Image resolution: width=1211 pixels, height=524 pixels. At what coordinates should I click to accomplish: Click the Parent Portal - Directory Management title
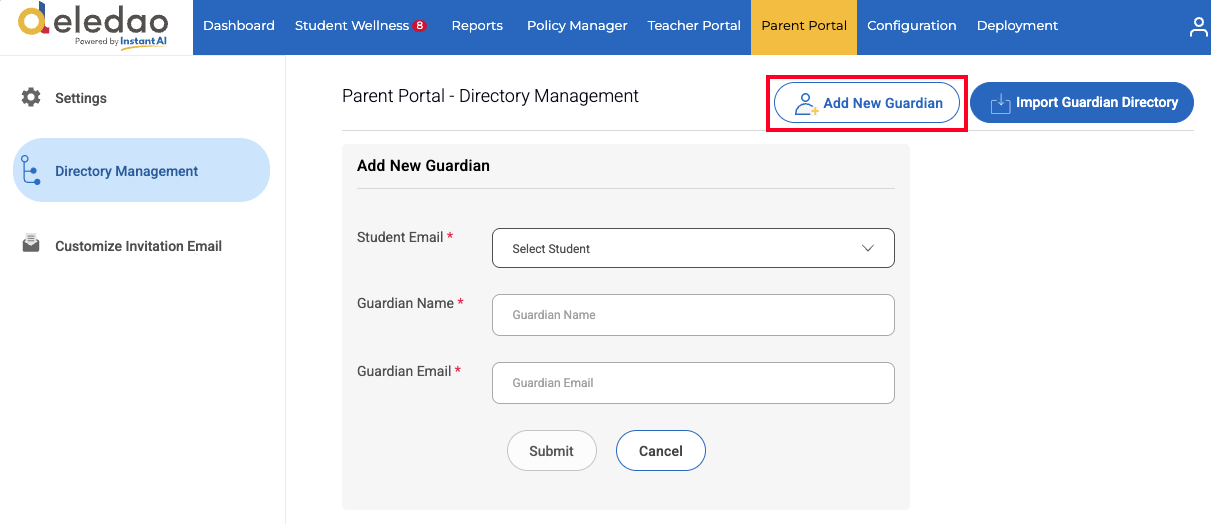490,96
